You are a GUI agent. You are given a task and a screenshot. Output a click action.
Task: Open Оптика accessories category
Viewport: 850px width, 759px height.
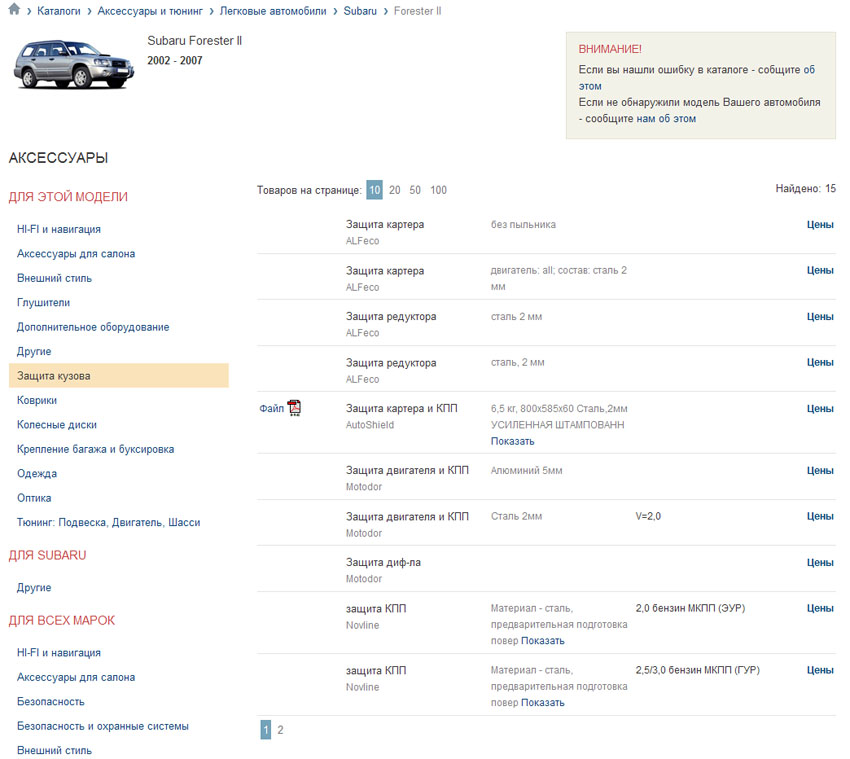34,498
